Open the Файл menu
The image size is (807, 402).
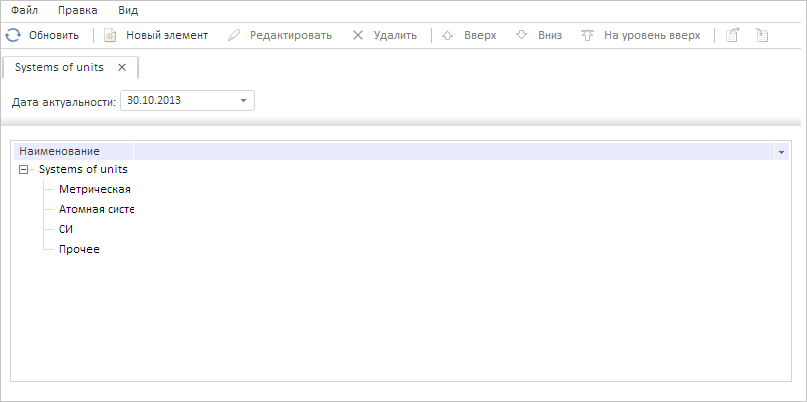point(25,10)
